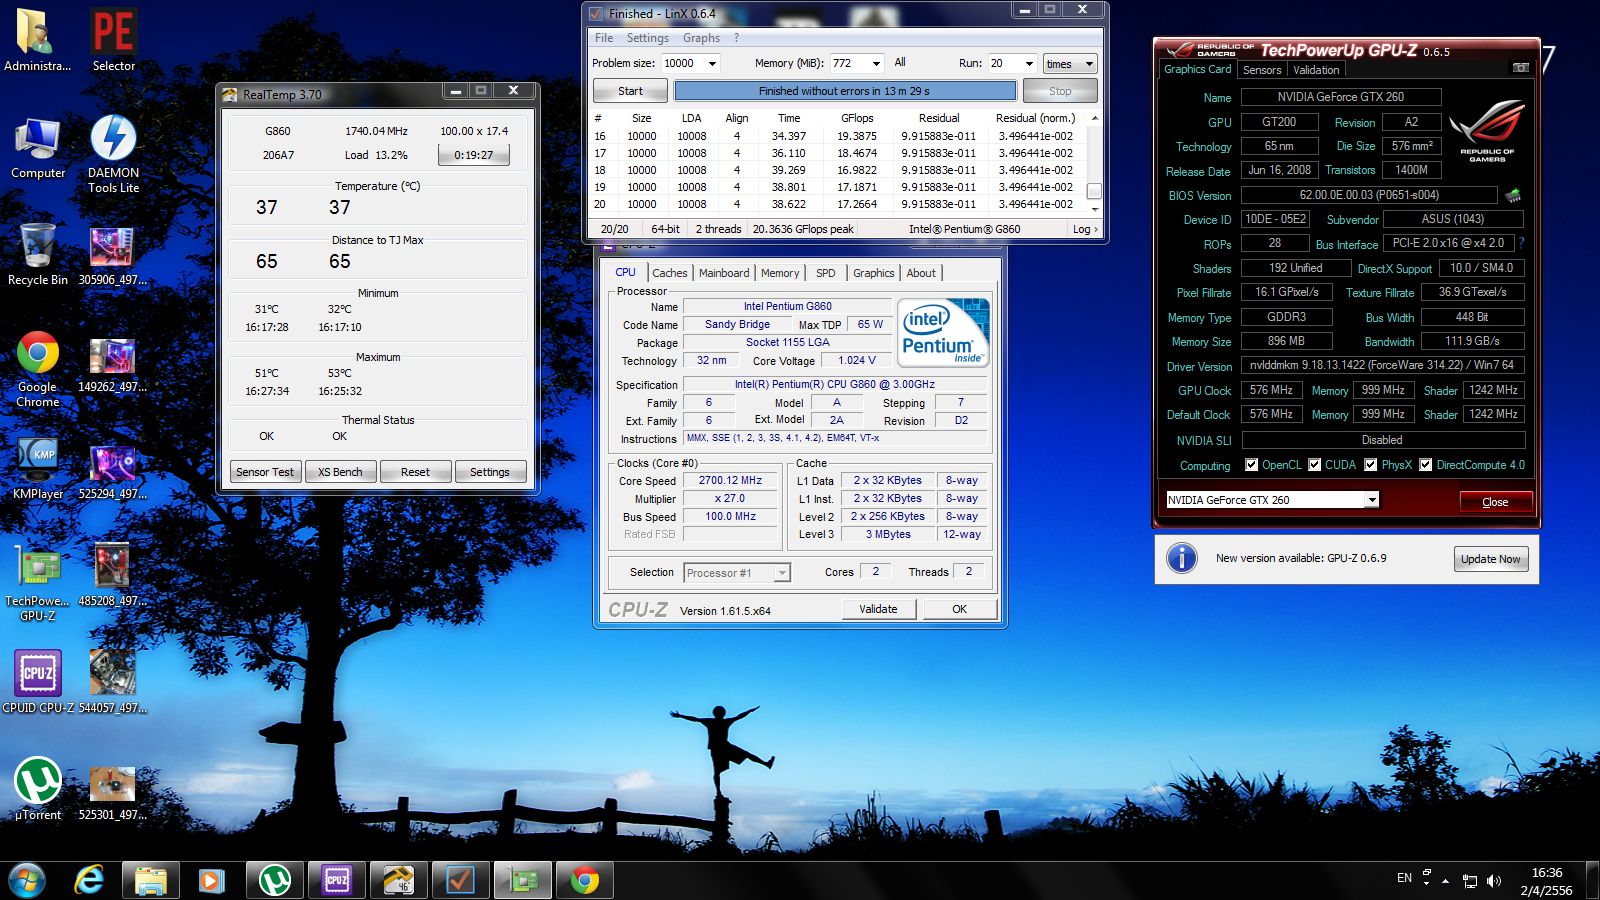The image size is (1600, 900).
Task: Click the BIOS save chip icon in GPU-Z
Action: 1513,196
